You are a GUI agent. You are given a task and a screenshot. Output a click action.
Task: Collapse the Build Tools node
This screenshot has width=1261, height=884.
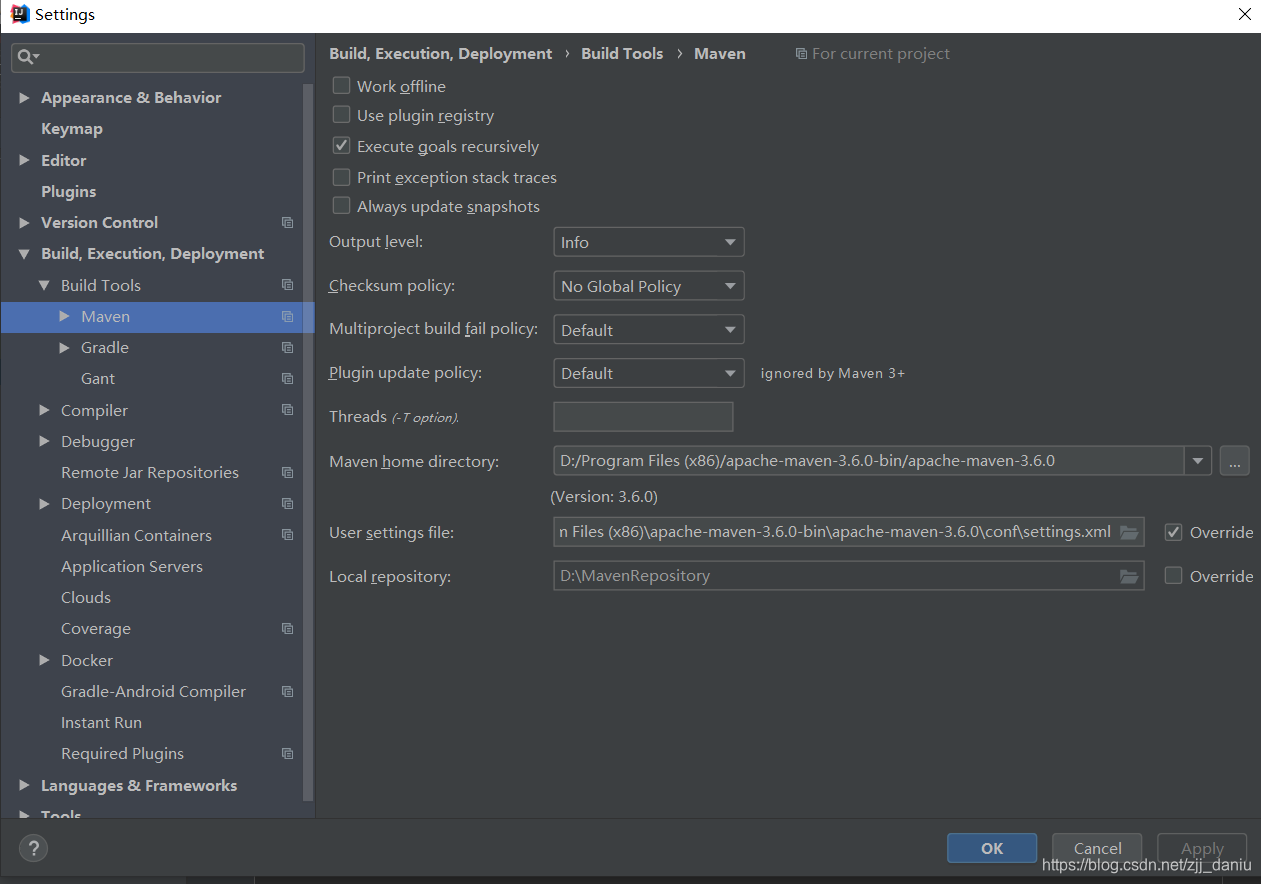(44, 285)
